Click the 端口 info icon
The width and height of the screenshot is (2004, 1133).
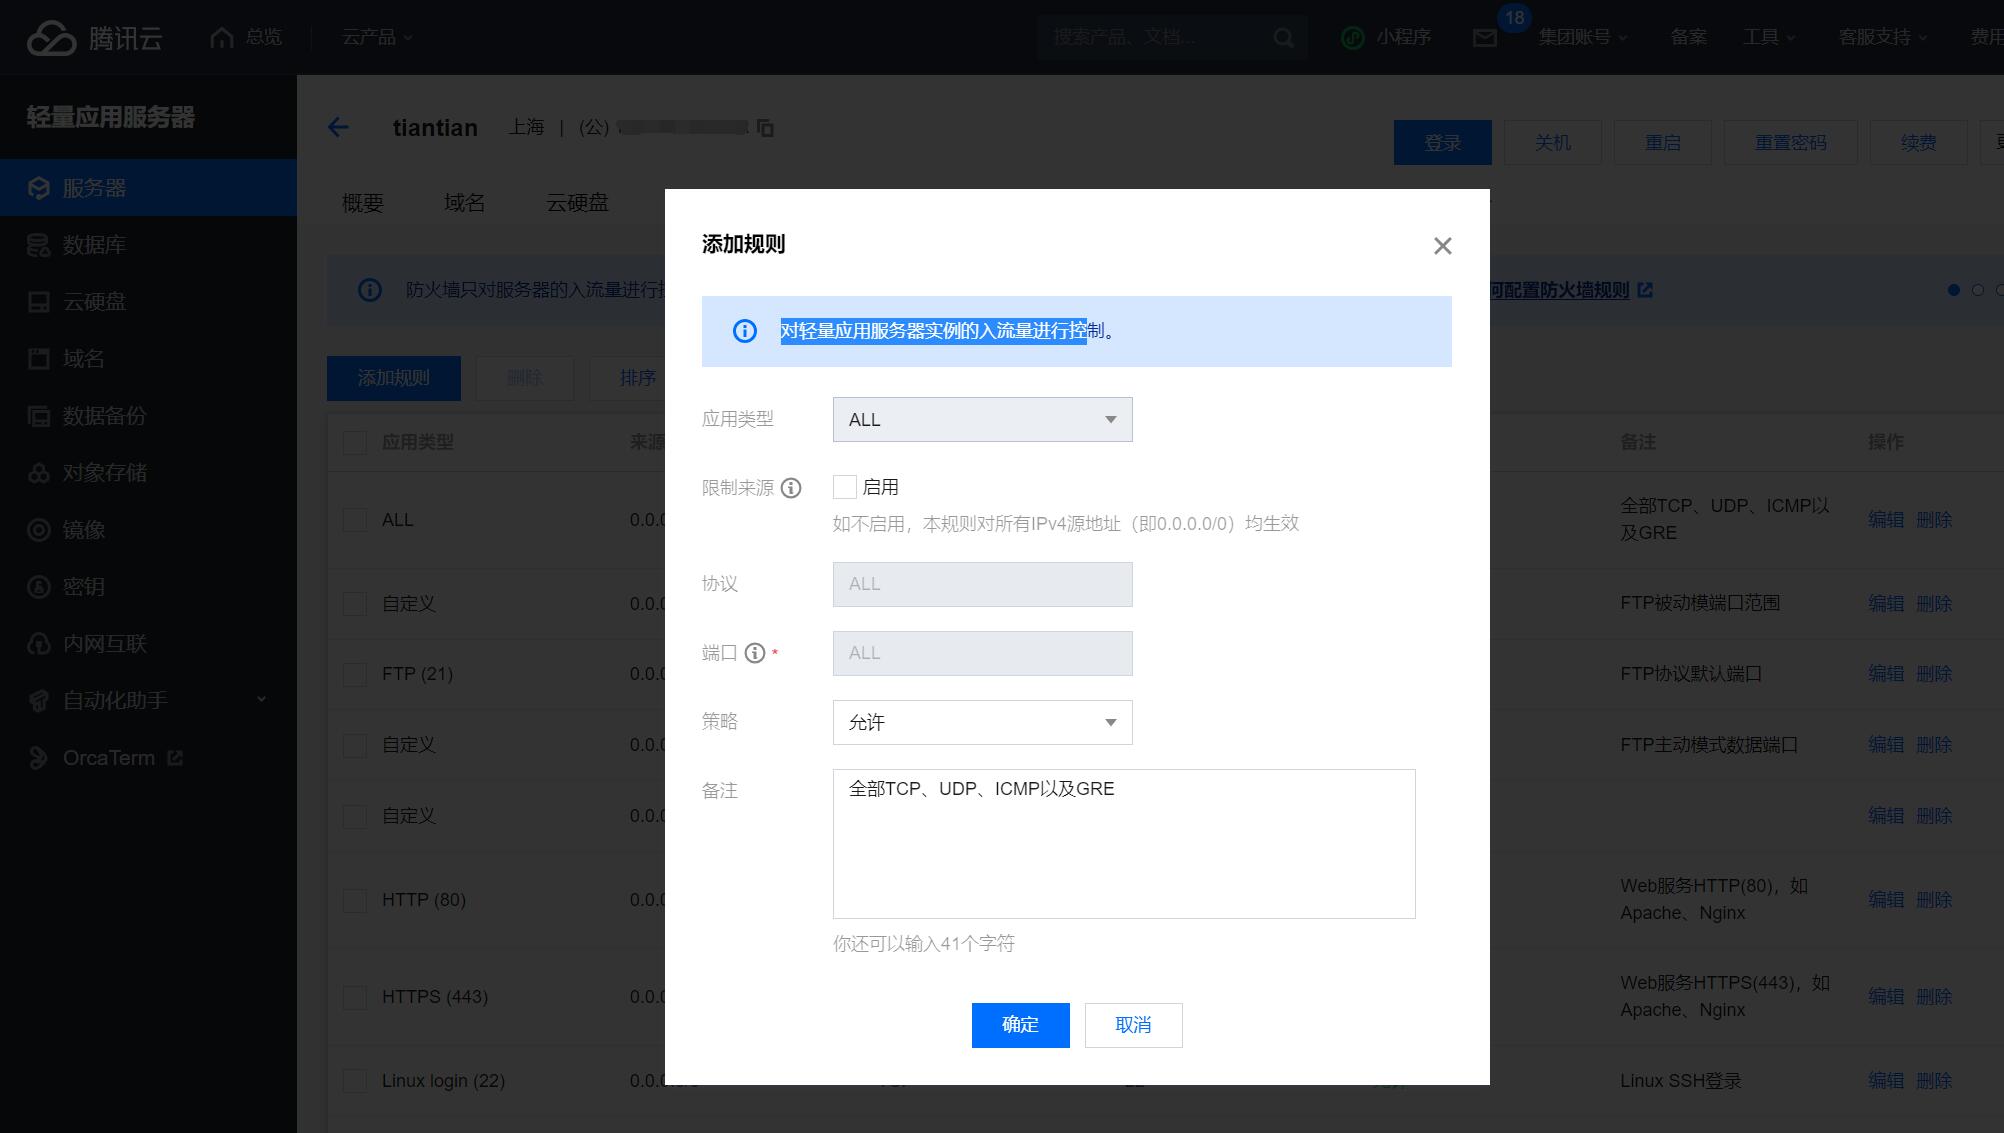coord(755,653)
